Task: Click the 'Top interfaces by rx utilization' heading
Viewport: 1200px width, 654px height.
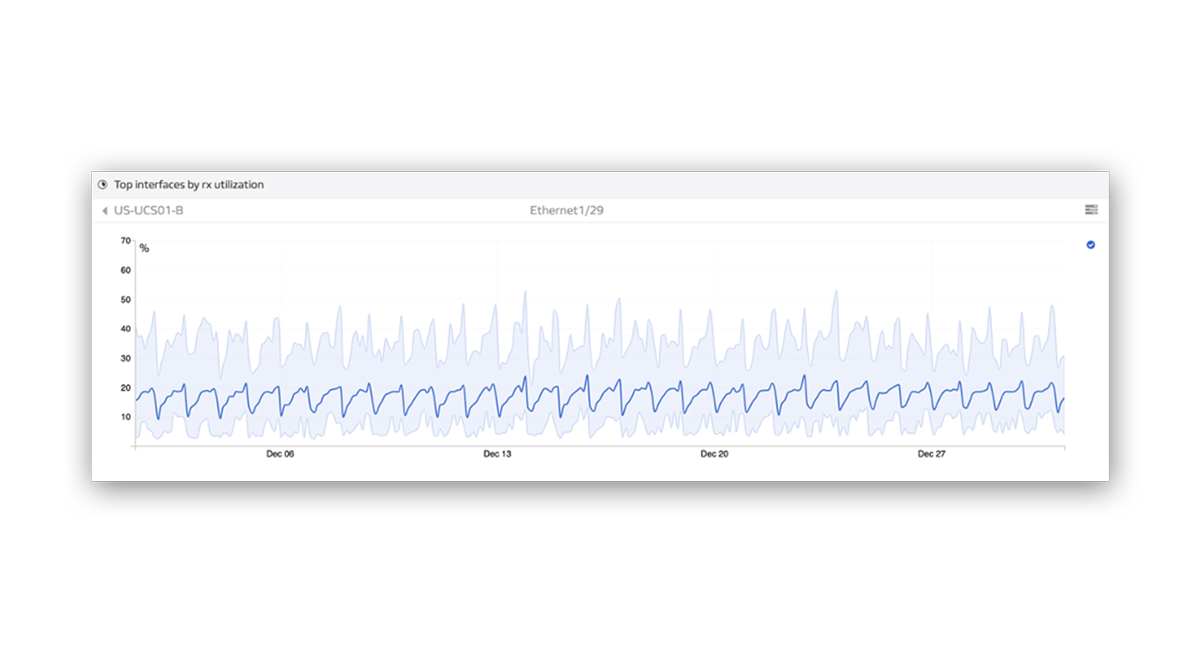Action: pyautogui.click(x=189, y=185)
